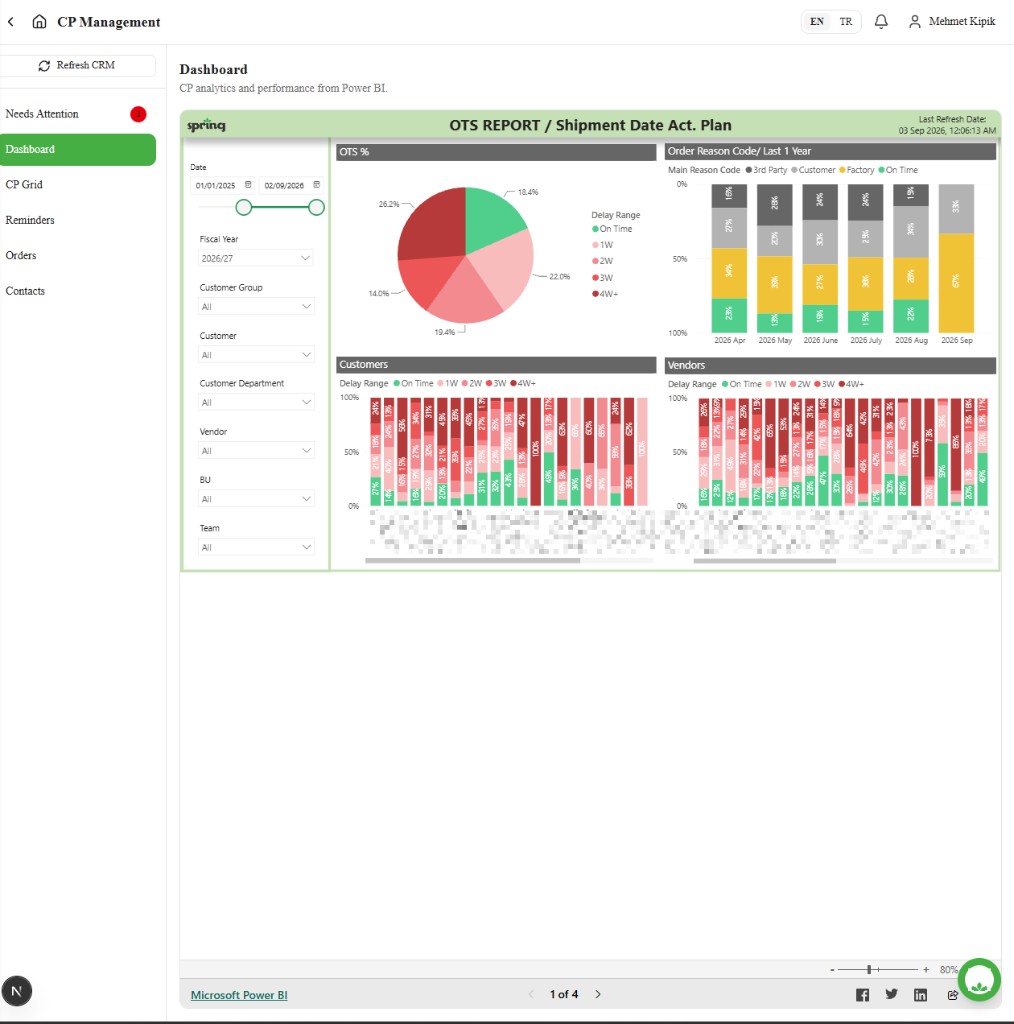1014x1024 pixels.
Task: Click the user profile icon beside Mehmet Kipik
Action: tap(915, 22)
